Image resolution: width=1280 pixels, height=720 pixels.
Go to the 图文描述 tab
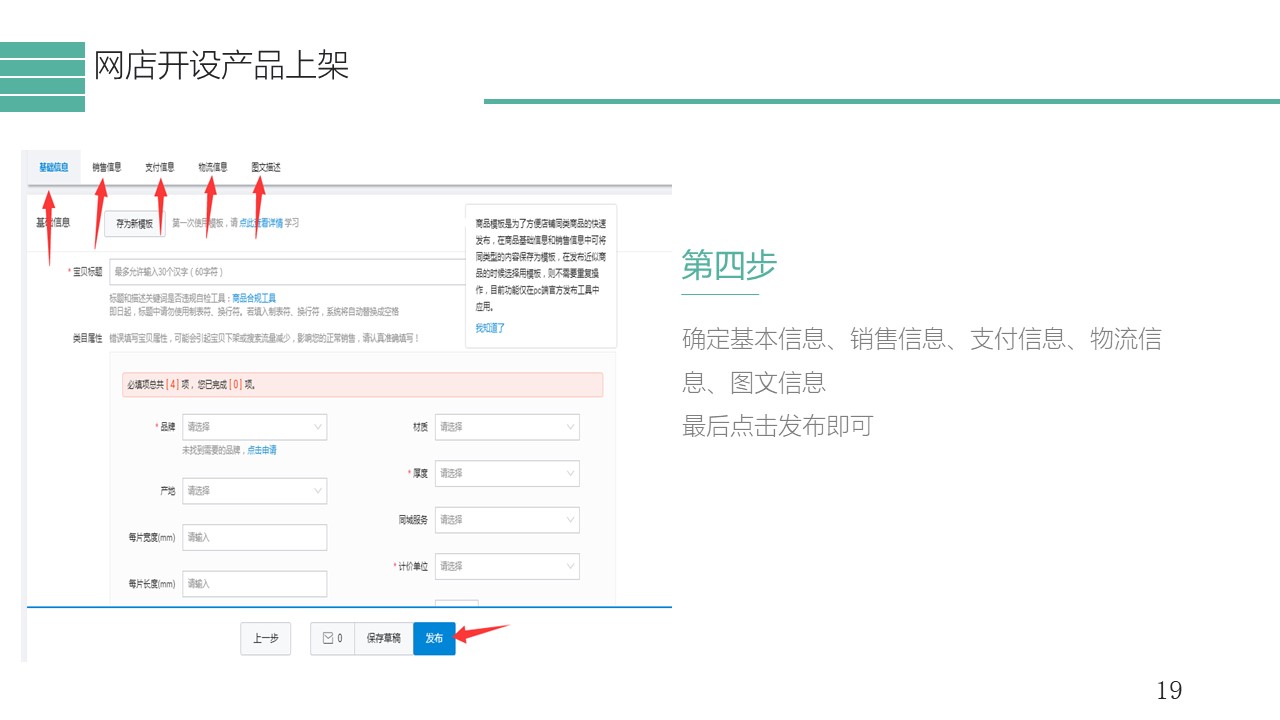tap(266, 167)
